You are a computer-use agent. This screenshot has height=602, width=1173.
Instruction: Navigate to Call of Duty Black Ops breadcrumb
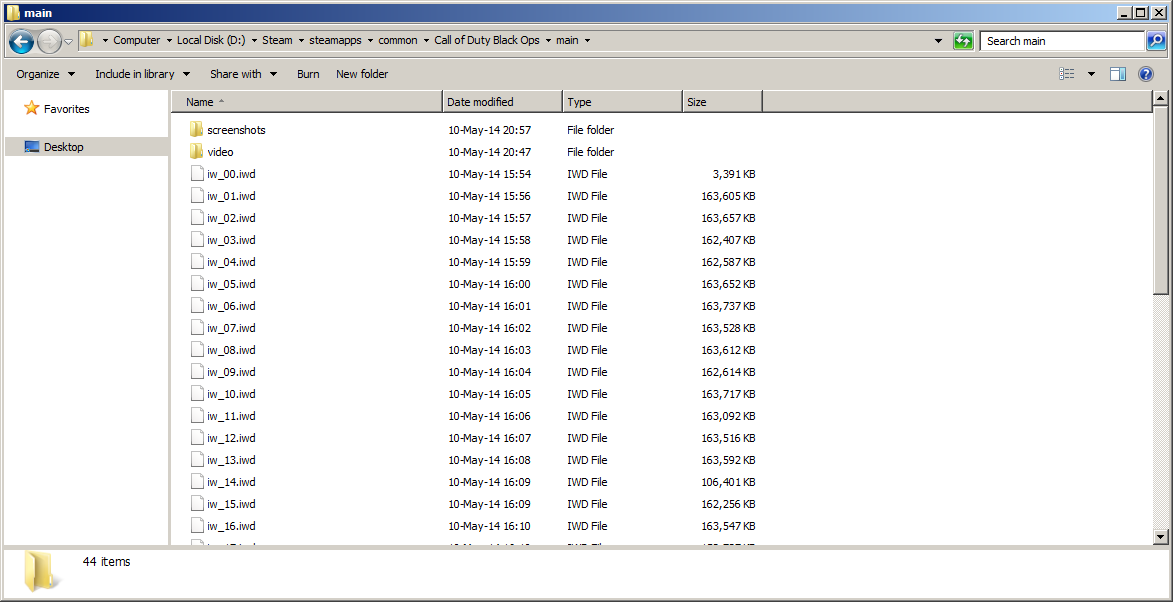(487, 41)
